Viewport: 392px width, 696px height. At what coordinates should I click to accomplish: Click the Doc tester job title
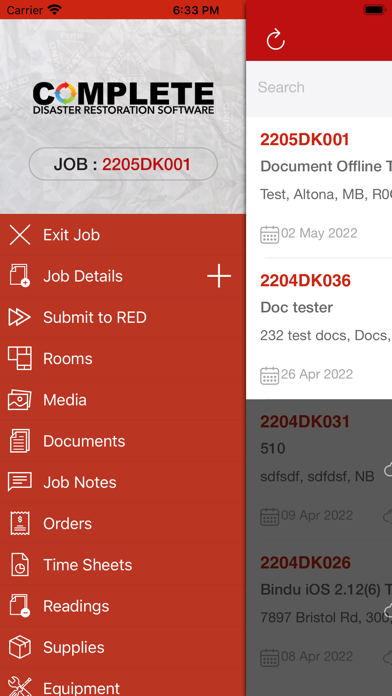click(297, 307)
